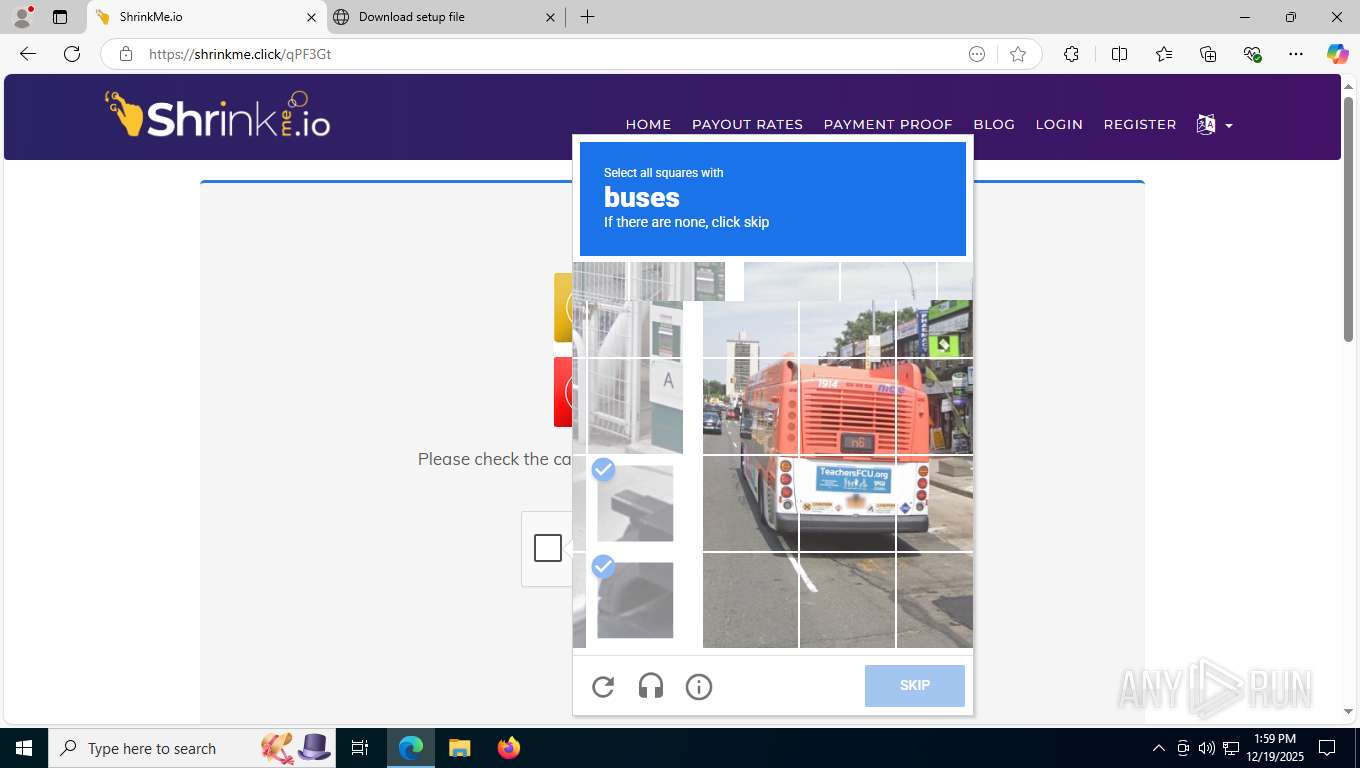Screen dimensions: 1360x768
Task: Open Windows Start menu
Action: (24, 748)
